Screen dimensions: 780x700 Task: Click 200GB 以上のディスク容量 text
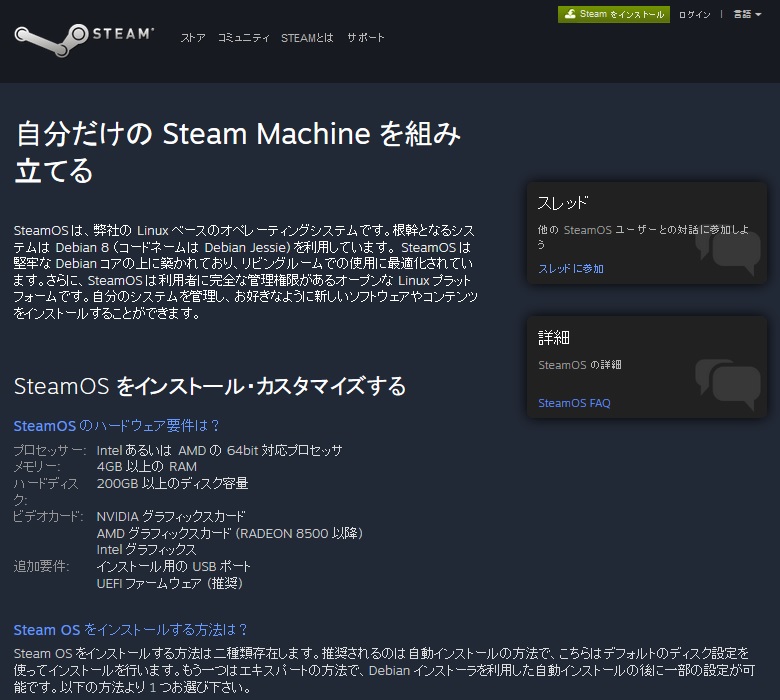[172, 483]
